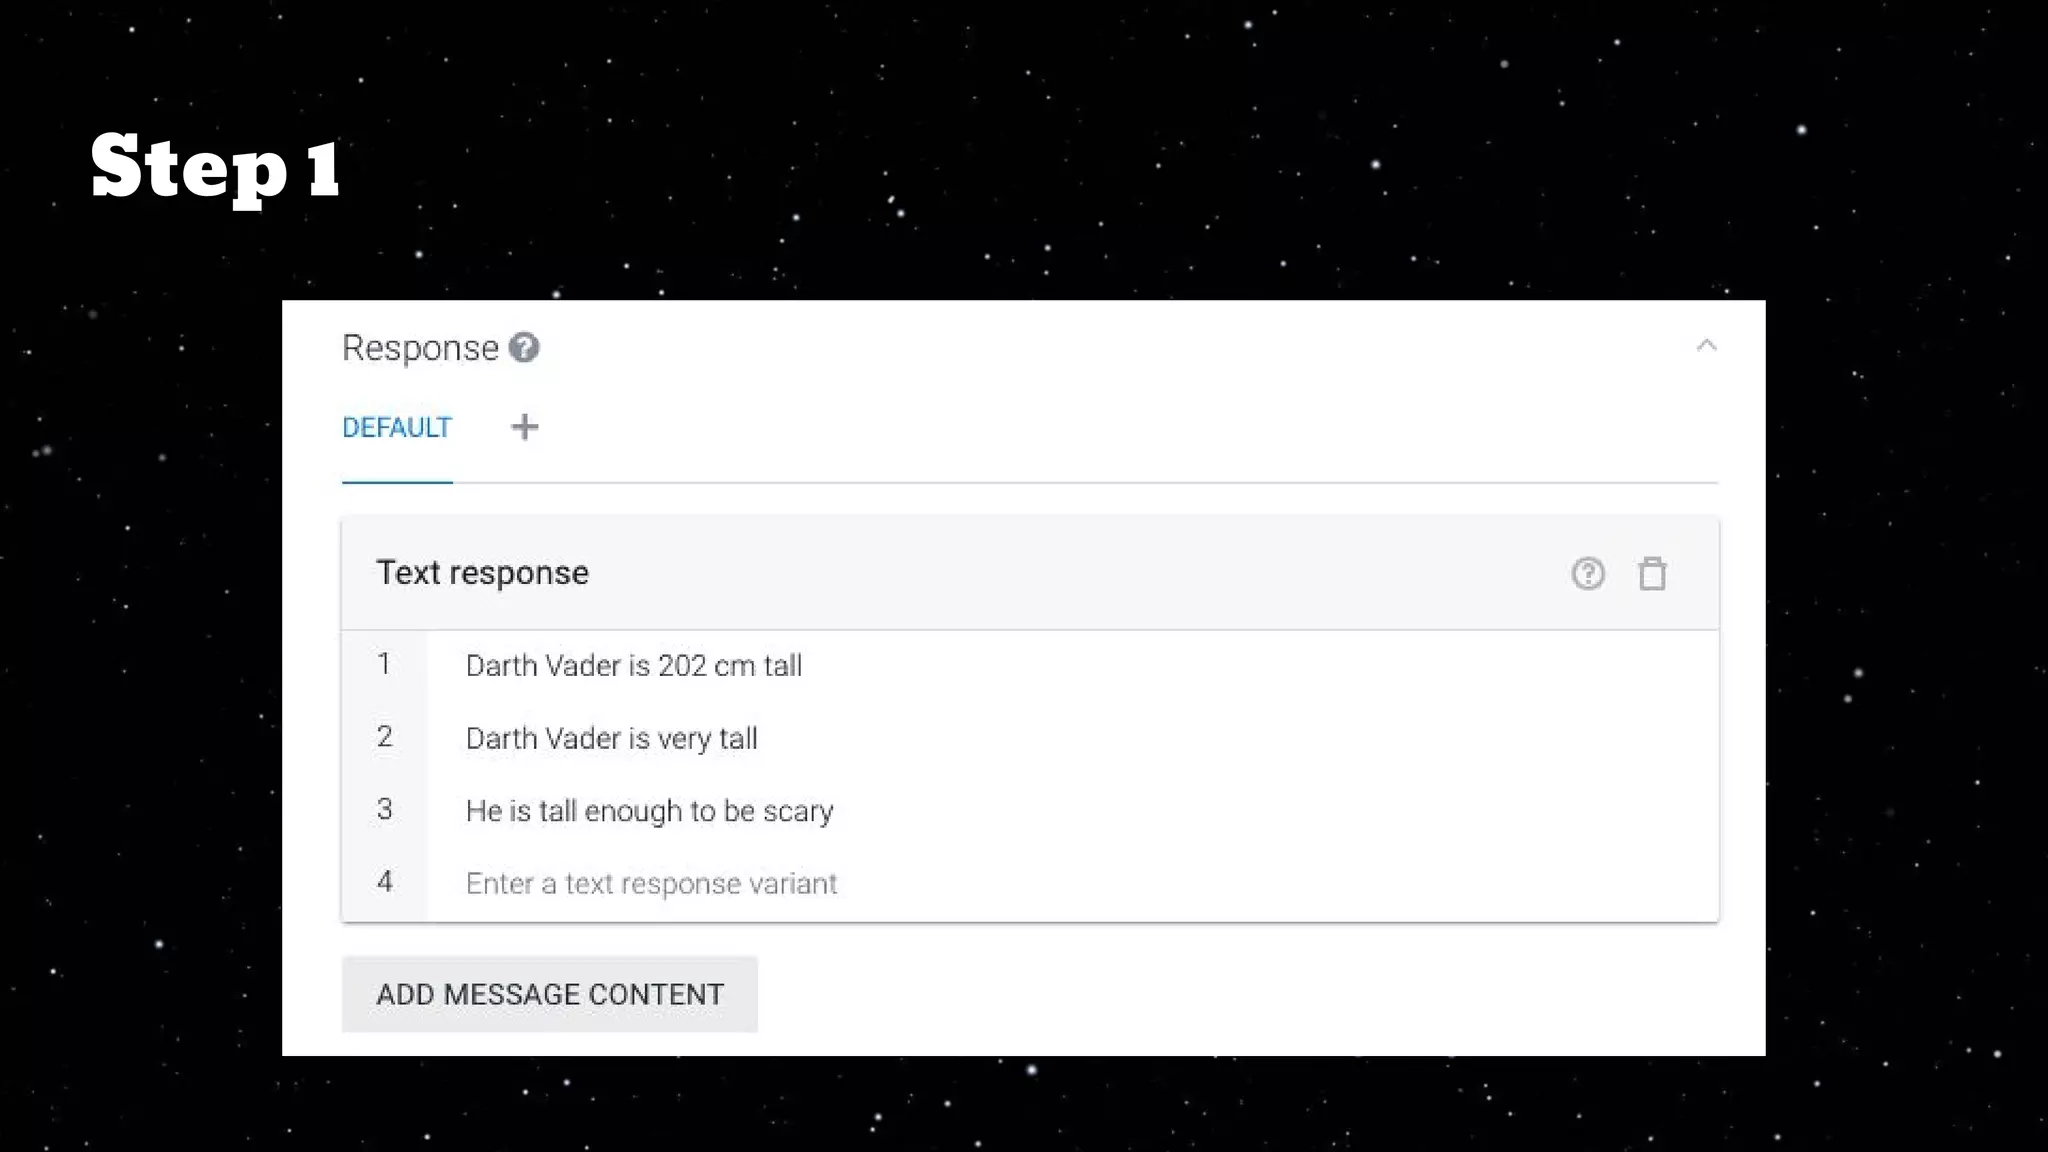Screen dimensions: 2048x1152
Task: Click row number 4 in the response list
Action: (384, 882)
